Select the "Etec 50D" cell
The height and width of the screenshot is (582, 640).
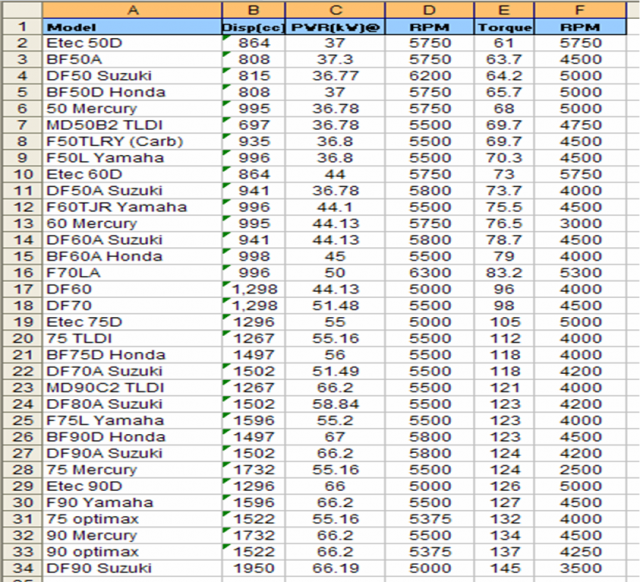(130, 43)
